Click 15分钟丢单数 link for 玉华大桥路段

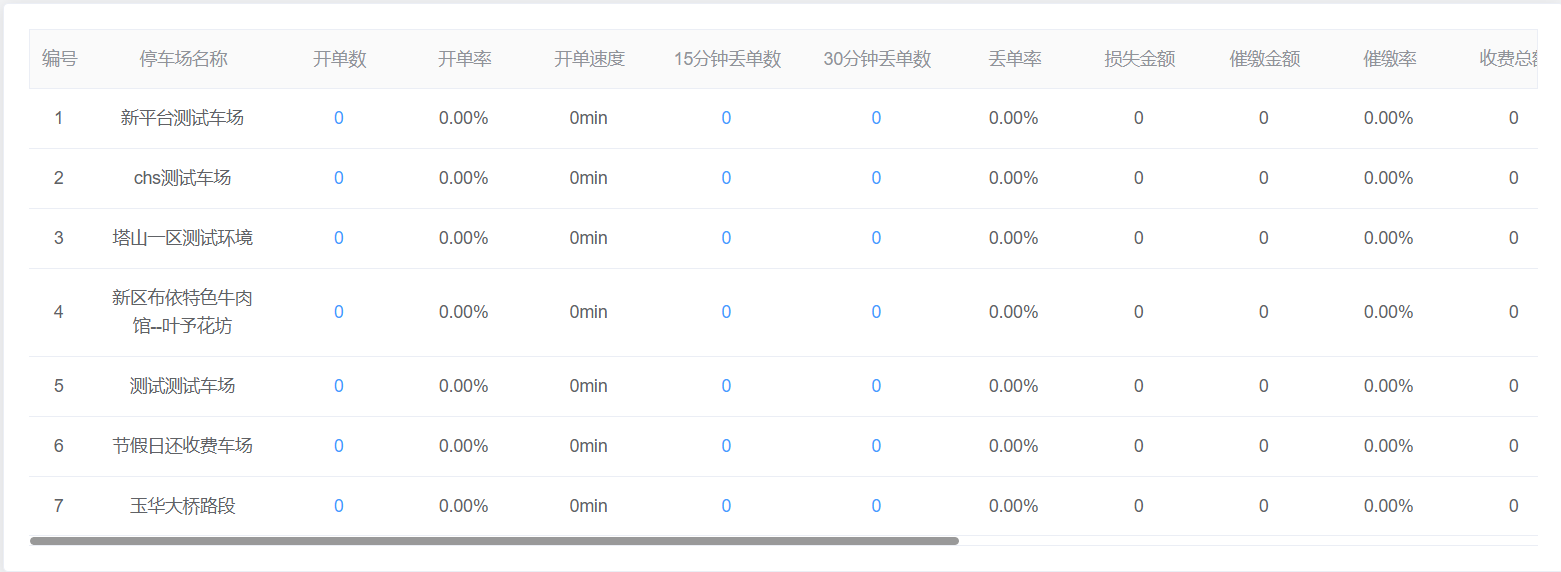[x=726, y=506]
